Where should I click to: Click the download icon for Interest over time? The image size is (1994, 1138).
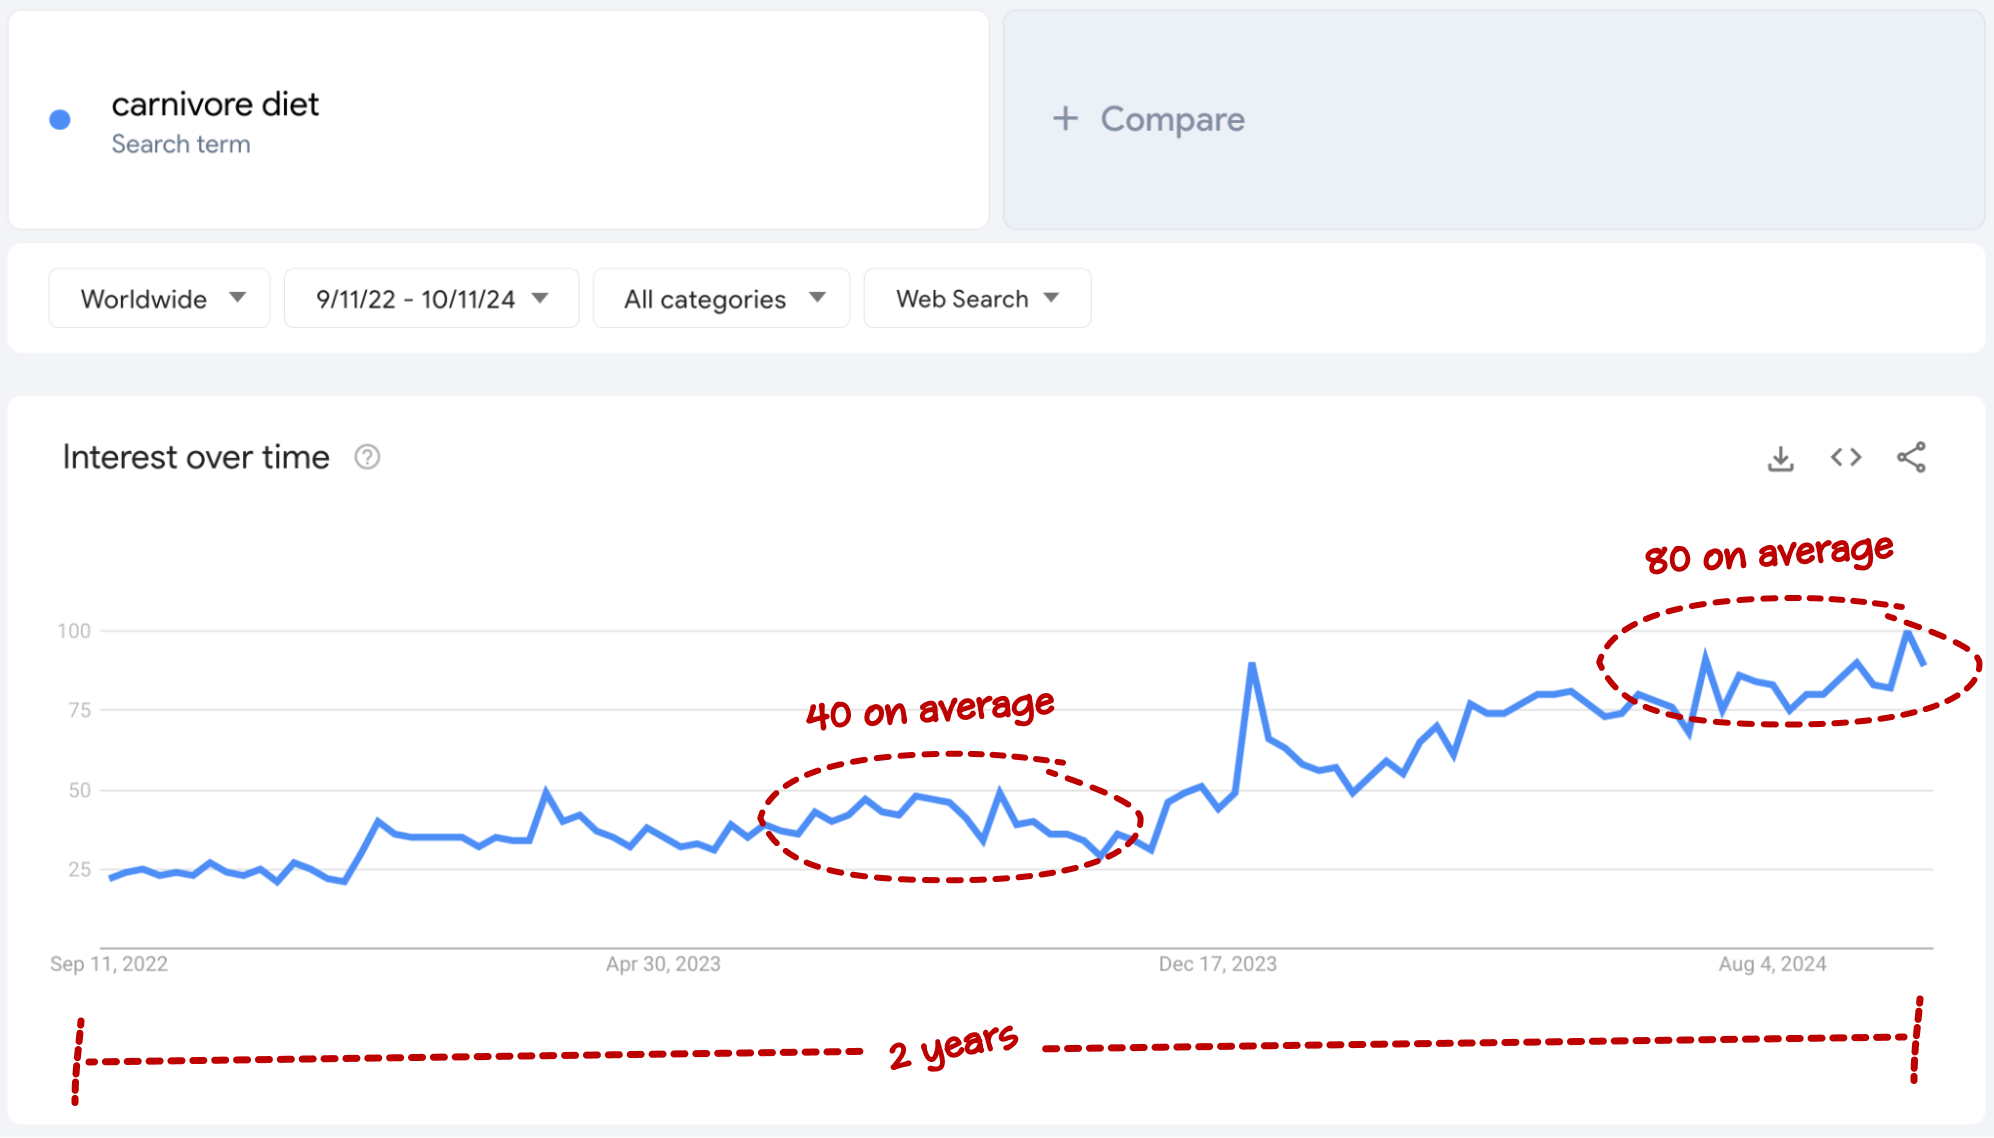pyautogui.click(x=1780, y=457)
